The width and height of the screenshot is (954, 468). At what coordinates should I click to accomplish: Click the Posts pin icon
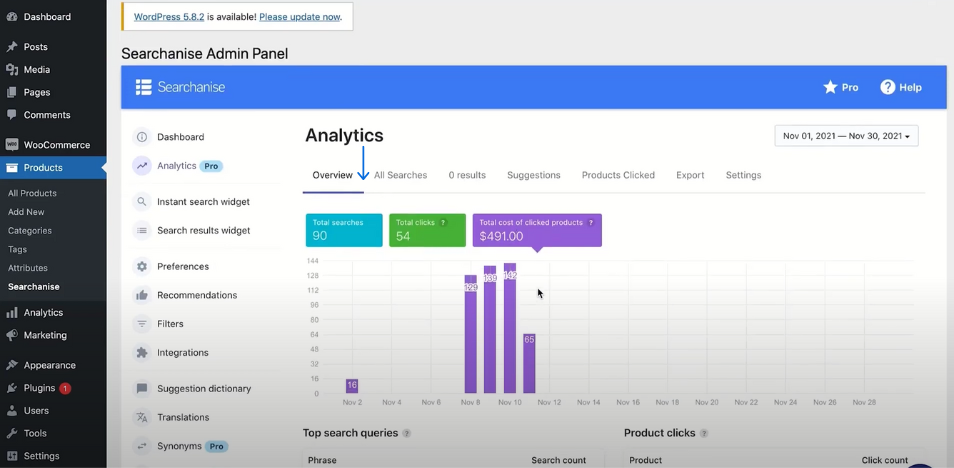[12, 47]
